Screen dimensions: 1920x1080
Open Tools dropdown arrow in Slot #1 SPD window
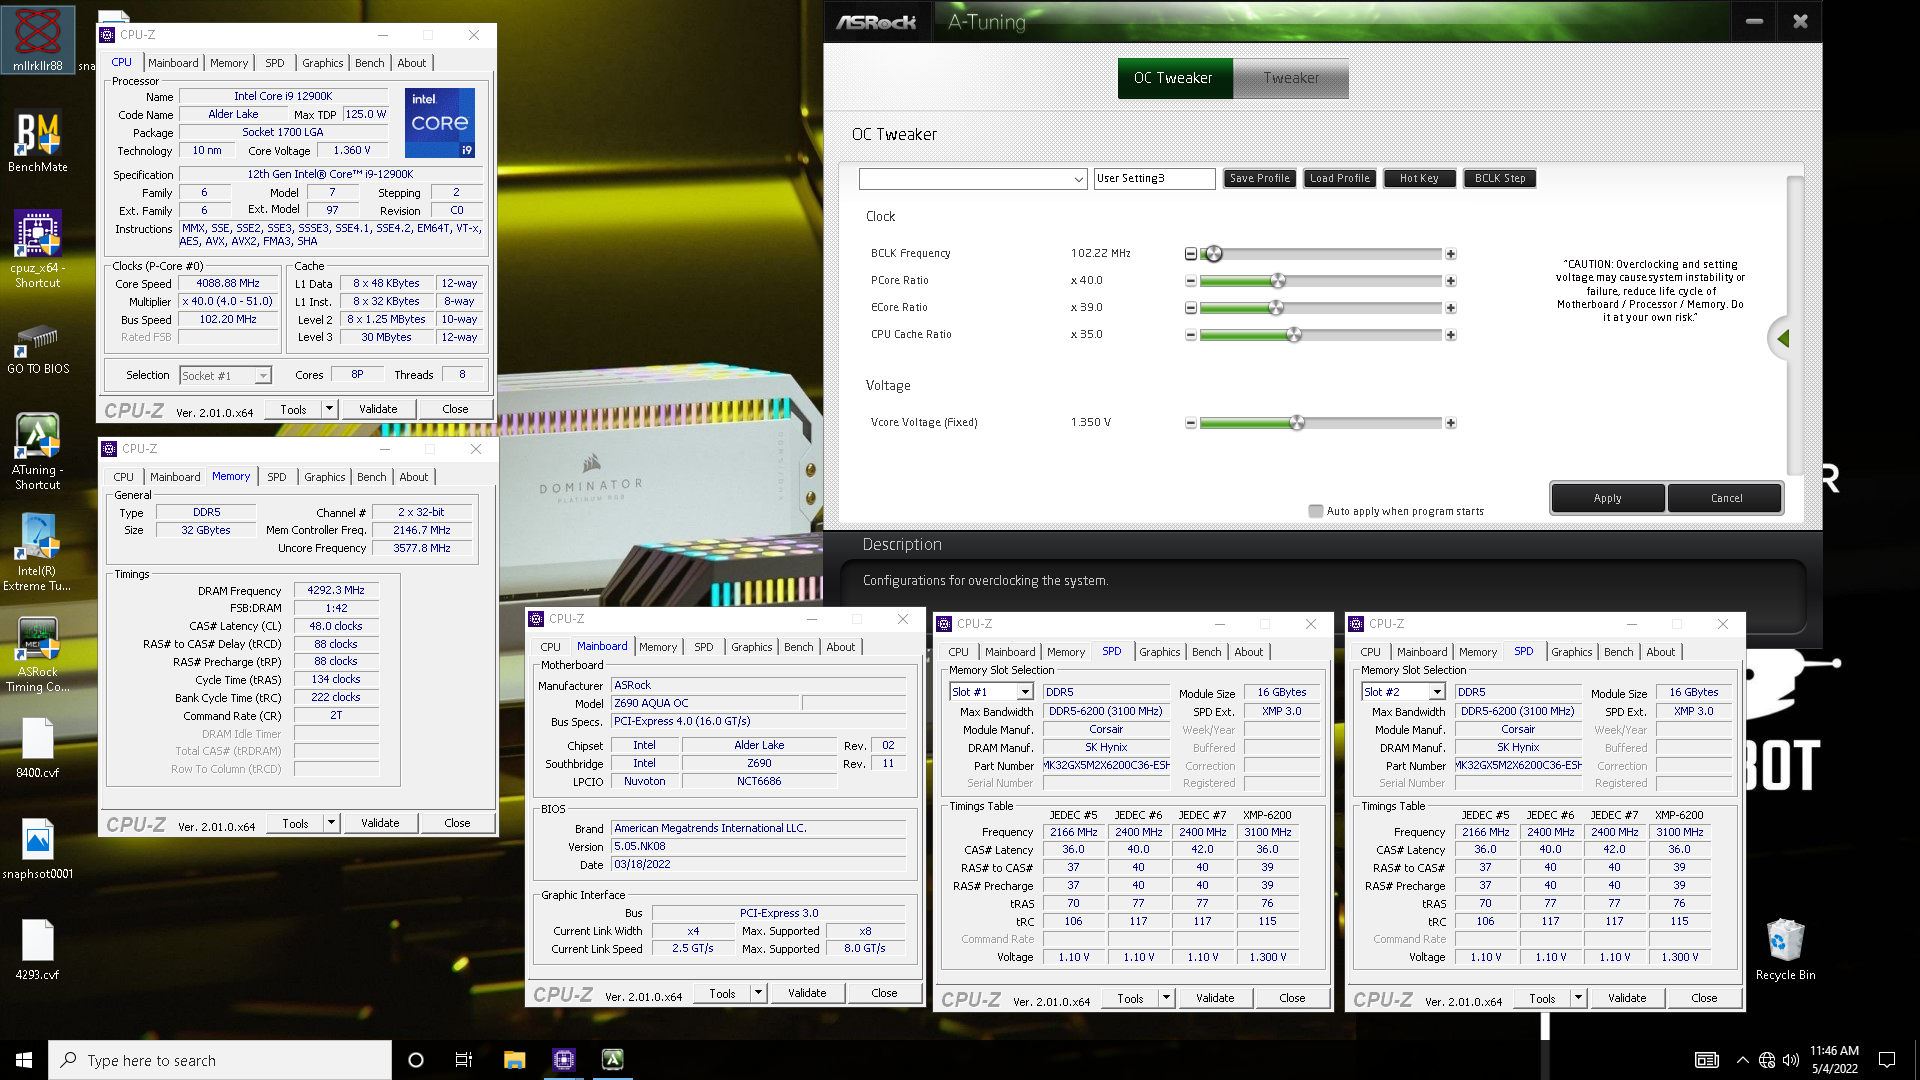pyautogui.click(x=1166, y=998)
